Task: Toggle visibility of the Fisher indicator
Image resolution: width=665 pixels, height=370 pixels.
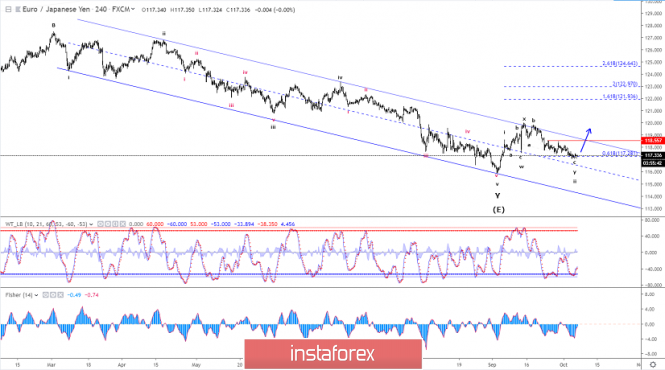Action: [45, 295]
